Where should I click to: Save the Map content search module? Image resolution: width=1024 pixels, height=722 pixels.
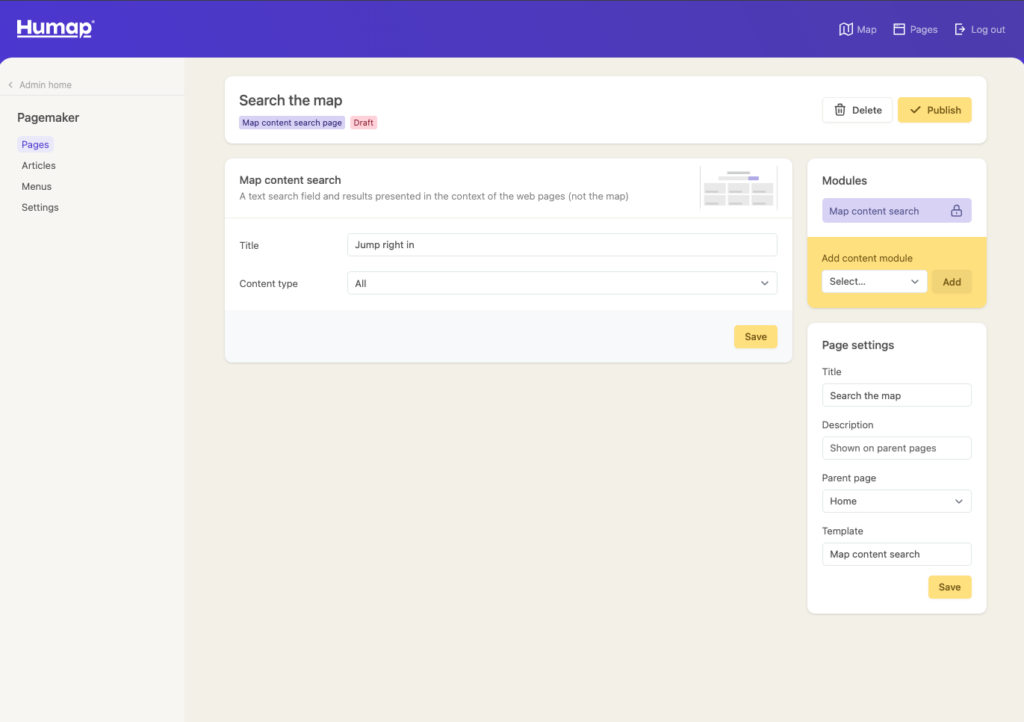(755, 337)
